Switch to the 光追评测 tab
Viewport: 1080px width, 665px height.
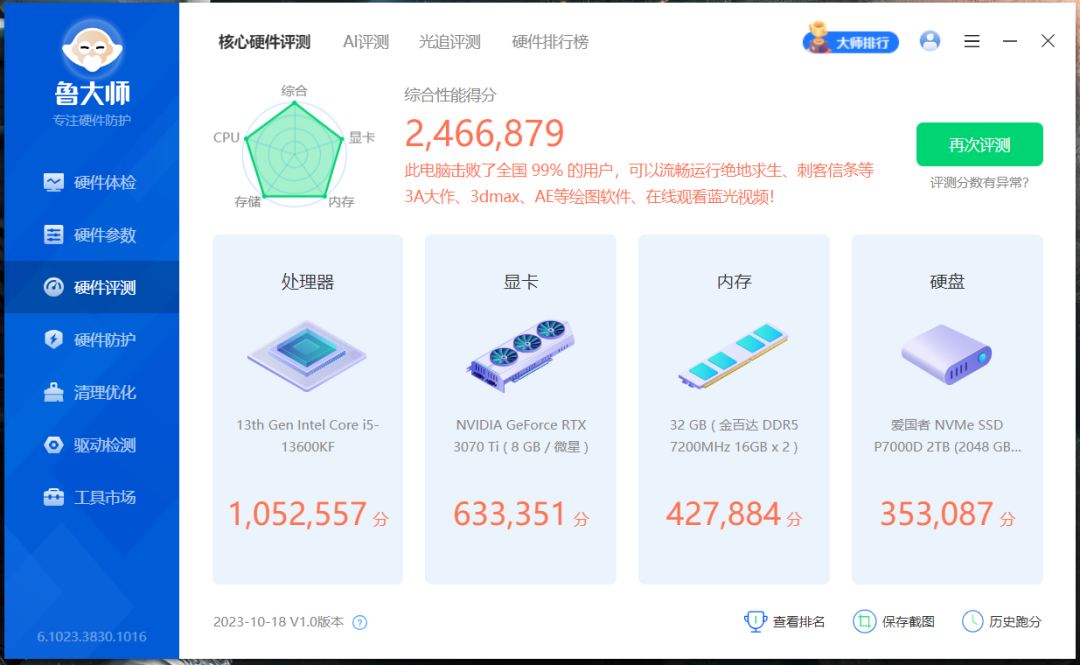click(x=450, y=42)
